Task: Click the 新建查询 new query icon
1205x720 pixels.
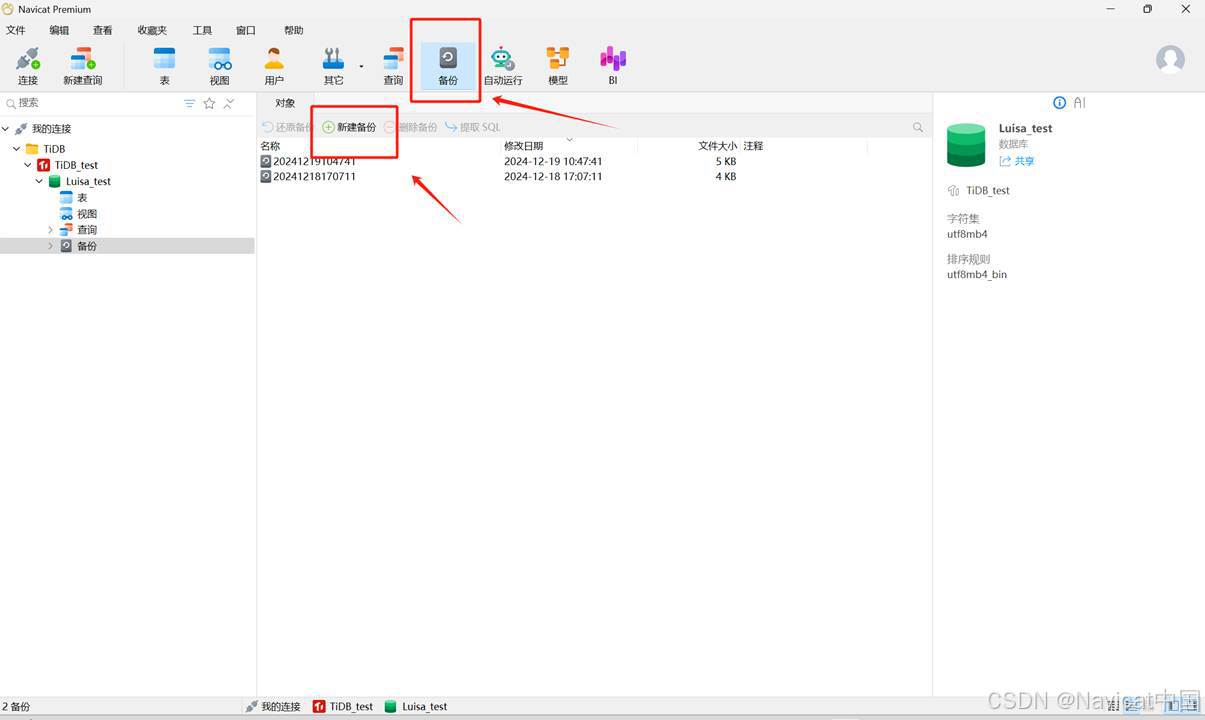Action: coord(82,66)
